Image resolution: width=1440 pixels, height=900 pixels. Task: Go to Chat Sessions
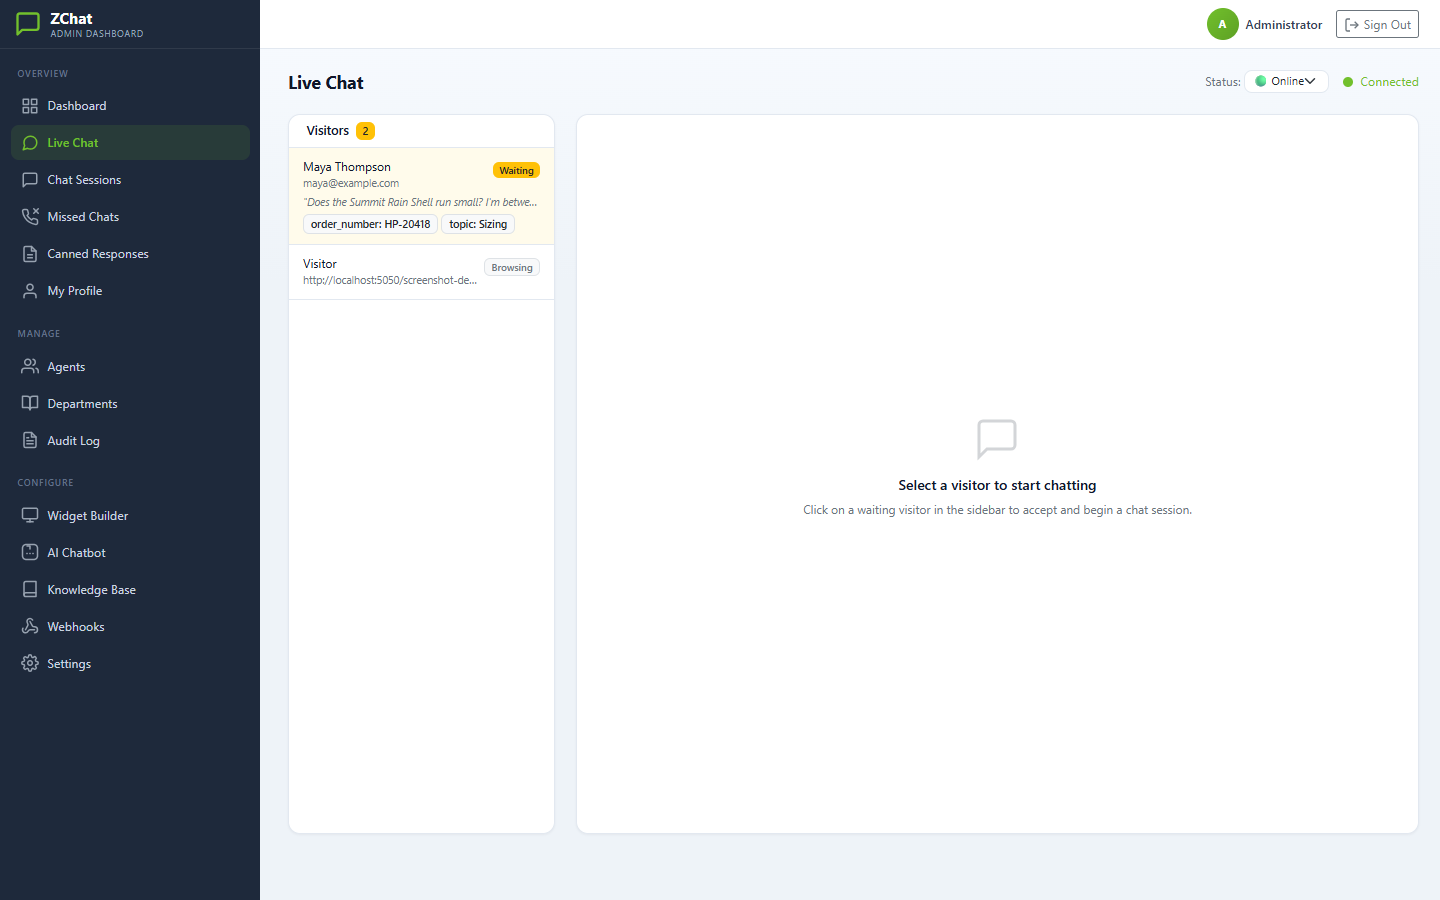click(130, 180)
